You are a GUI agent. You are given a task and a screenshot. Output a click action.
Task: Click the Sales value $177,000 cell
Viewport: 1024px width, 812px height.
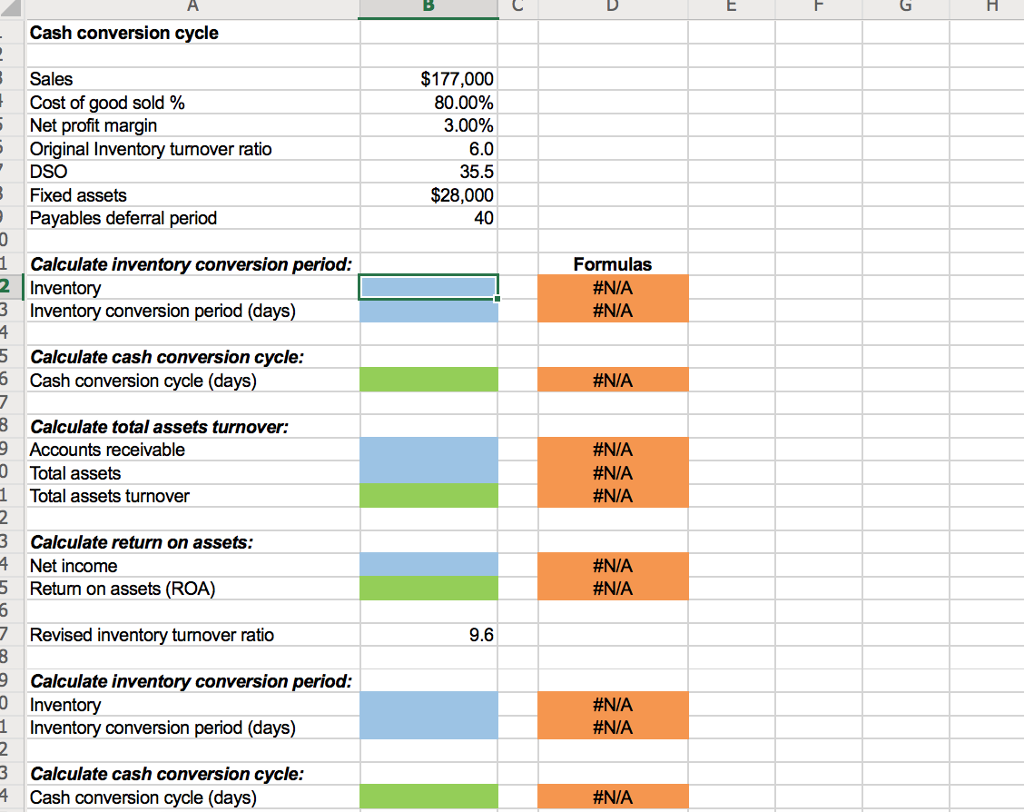coord(428,79)
